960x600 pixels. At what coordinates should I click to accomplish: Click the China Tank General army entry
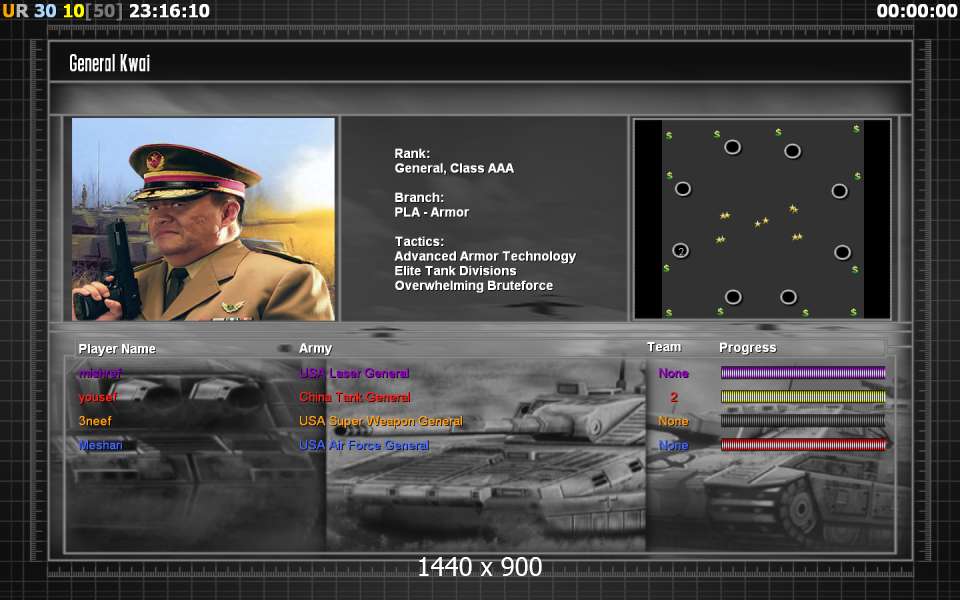click(354, 397)
